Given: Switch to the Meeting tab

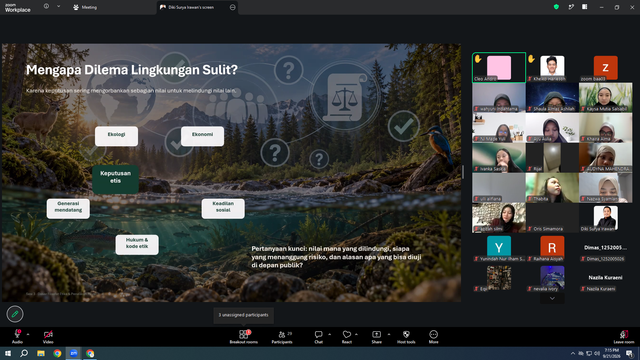Looking at the screenshot, I should (85, 7).
